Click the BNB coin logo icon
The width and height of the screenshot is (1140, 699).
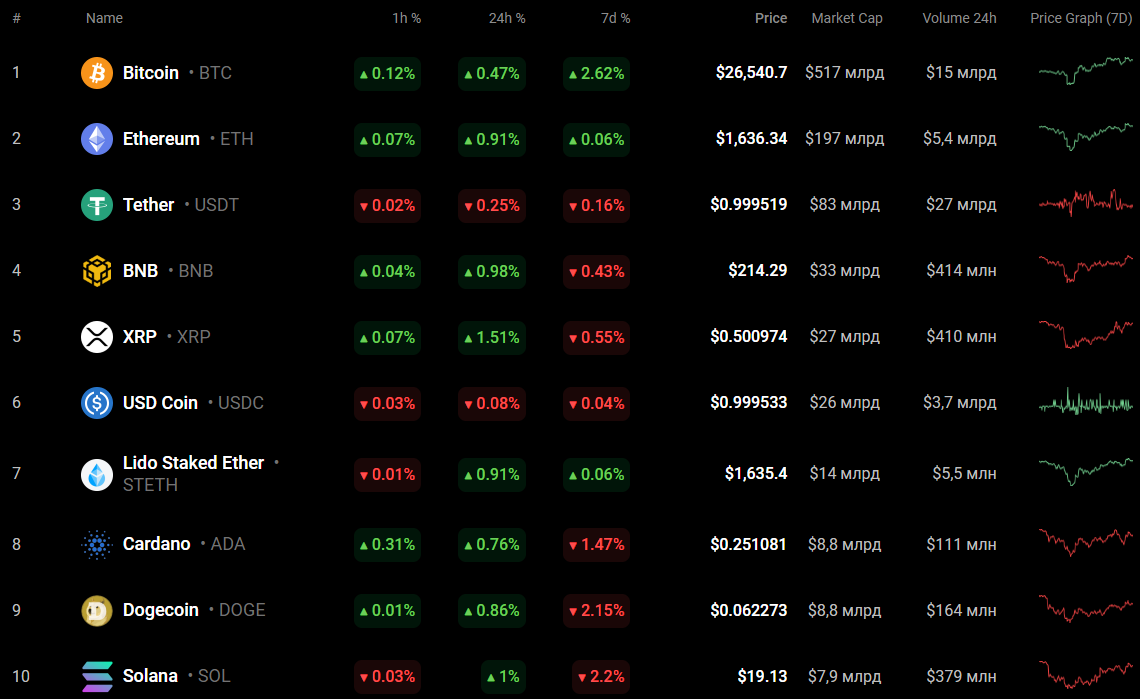[97, 271]
